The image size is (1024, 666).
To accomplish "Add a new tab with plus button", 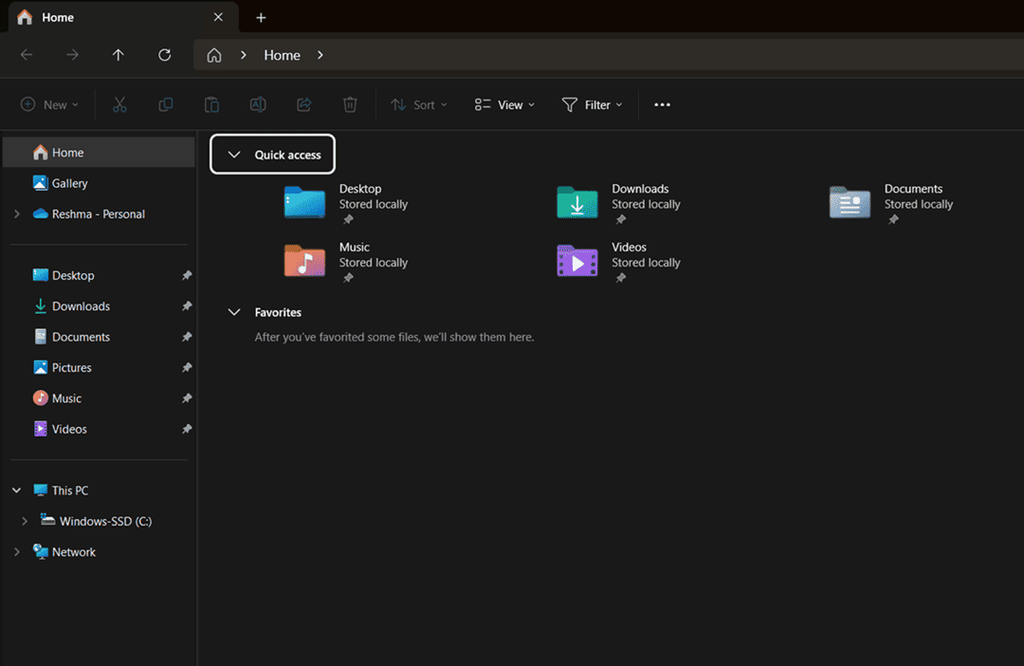I will pos(261,18).
